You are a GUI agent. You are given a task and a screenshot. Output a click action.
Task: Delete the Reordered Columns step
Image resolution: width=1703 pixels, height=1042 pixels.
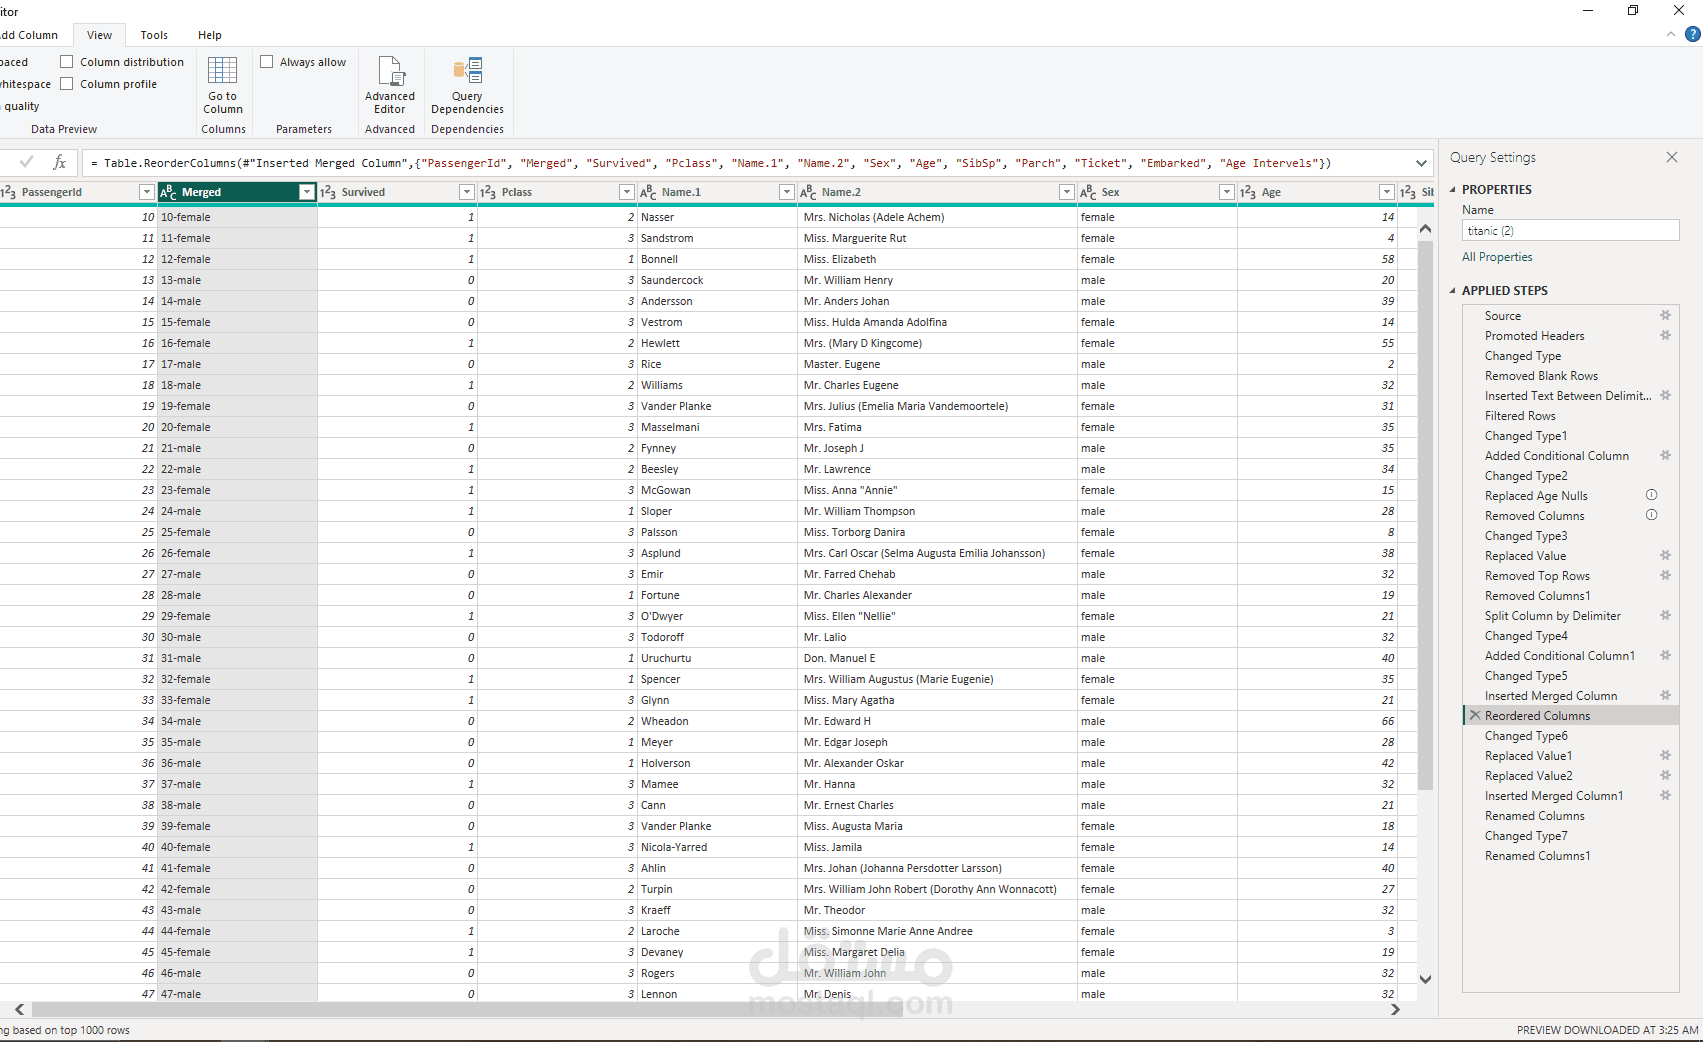pyautogui.click(x=1475, y=716)
